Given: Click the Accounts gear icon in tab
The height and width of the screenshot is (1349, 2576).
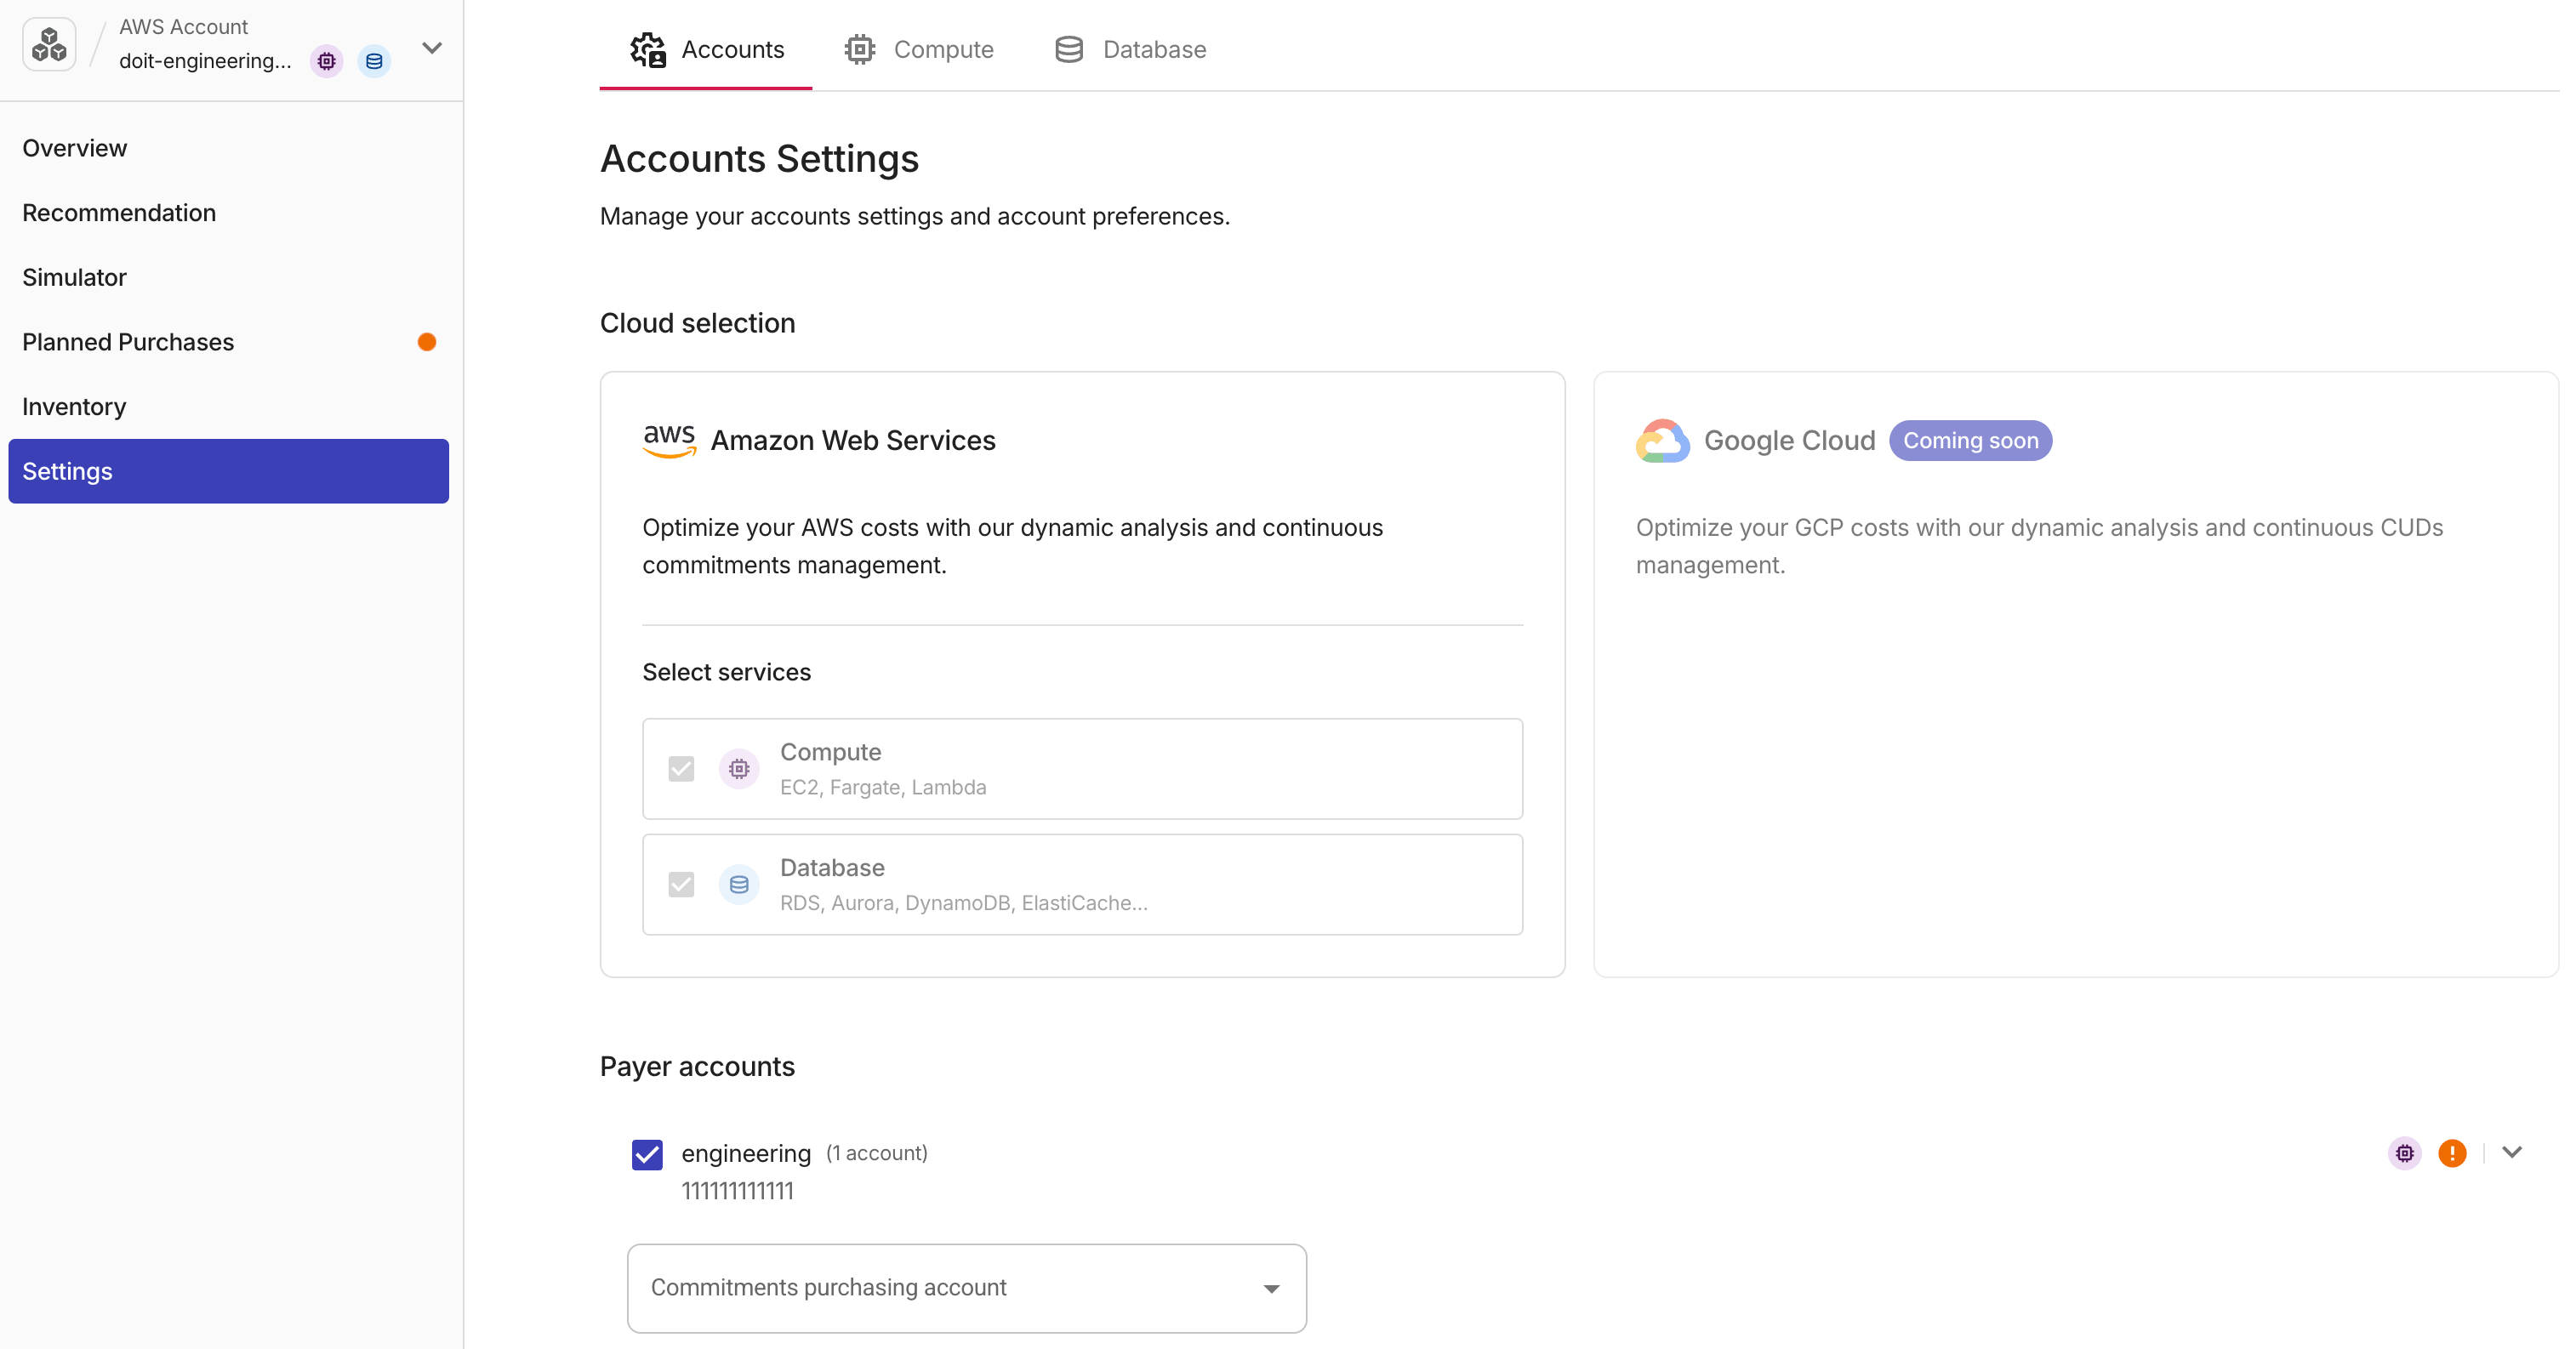Looking at the screenshot, I should point(648,49).
